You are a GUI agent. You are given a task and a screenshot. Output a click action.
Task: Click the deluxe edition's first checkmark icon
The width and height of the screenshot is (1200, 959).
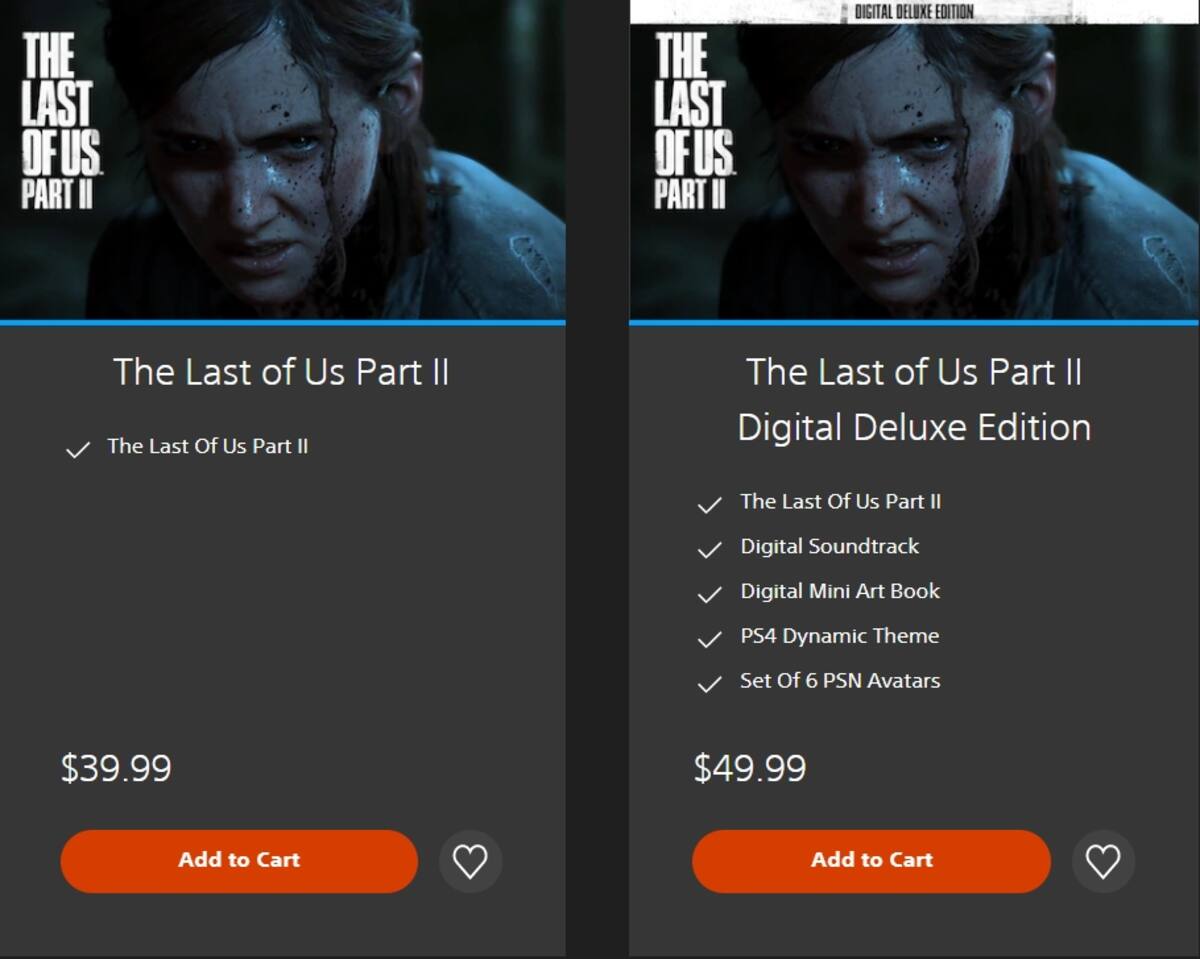(x=709, y=505)
